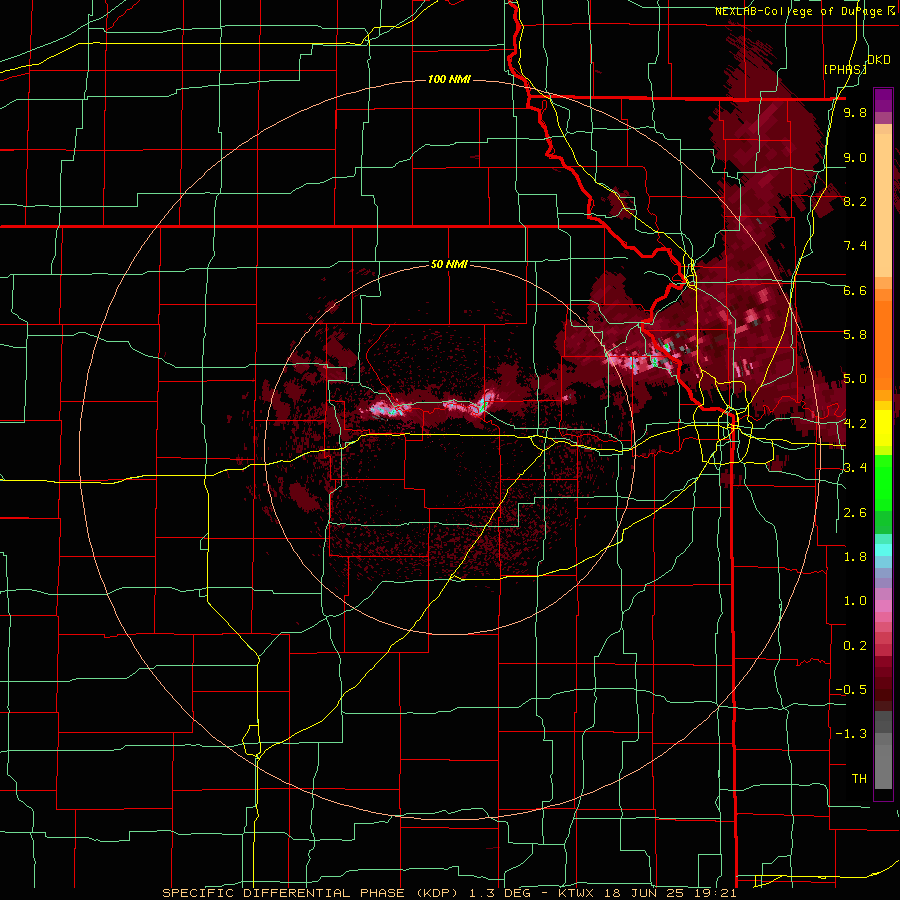Click the 0.2 value on the color scale
900x900 pixels.
tap(855, 646)
